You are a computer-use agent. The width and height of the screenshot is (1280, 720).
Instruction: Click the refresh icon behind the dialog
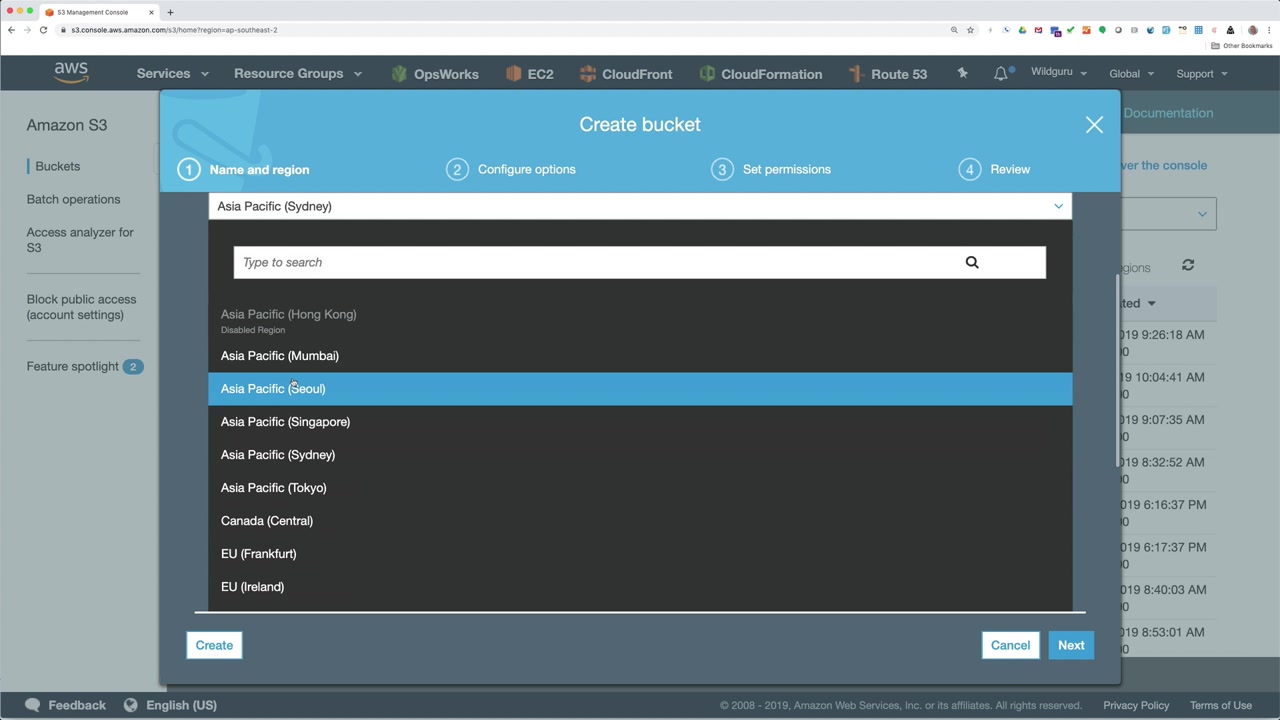(x=1188, y=265)
